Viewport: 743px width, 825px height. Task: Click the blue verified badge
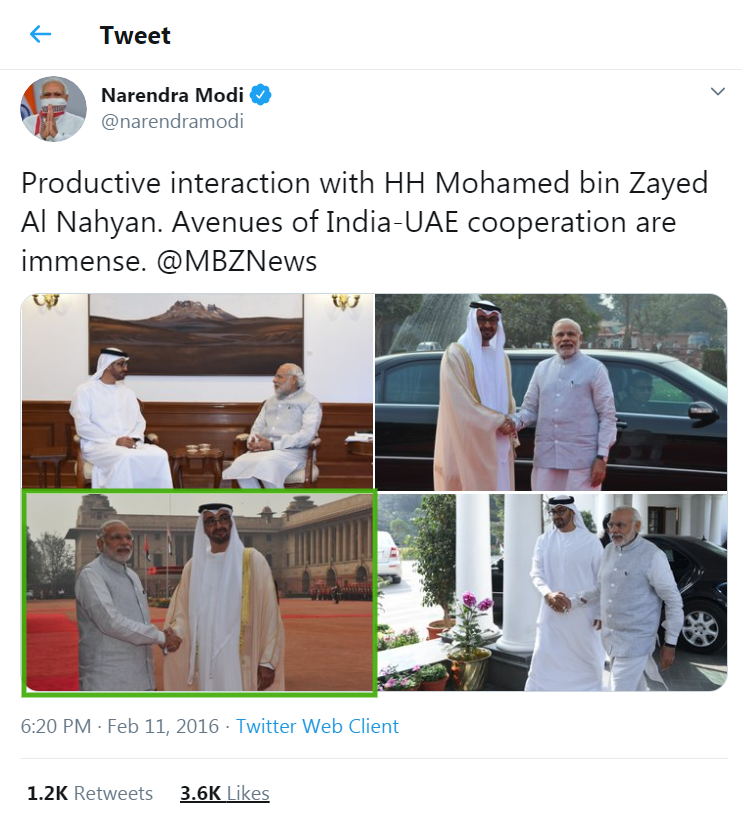pyautogui.click(x=260, y=95)
